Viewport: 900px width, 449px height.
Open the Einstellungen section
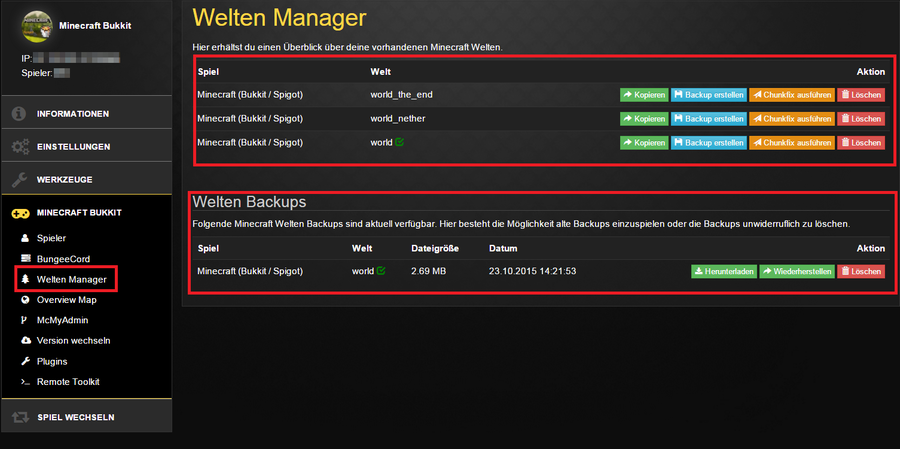coord(86,146)
